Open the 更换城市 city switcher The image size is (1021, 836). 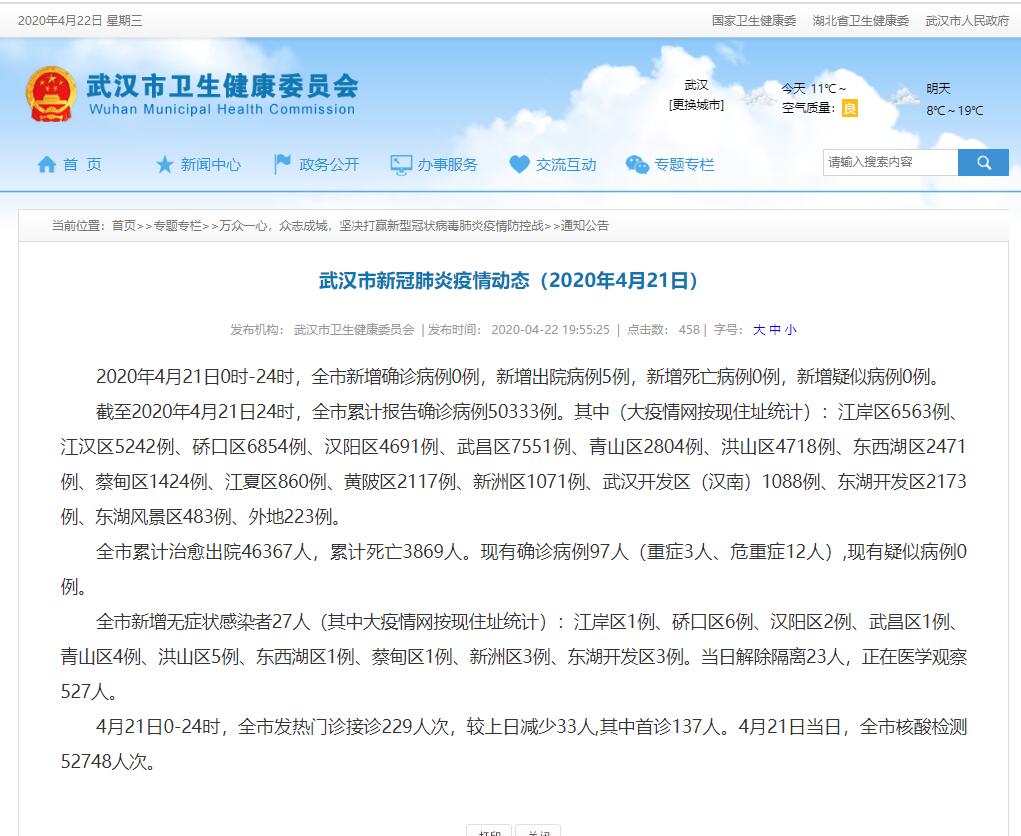click(696, 105)
